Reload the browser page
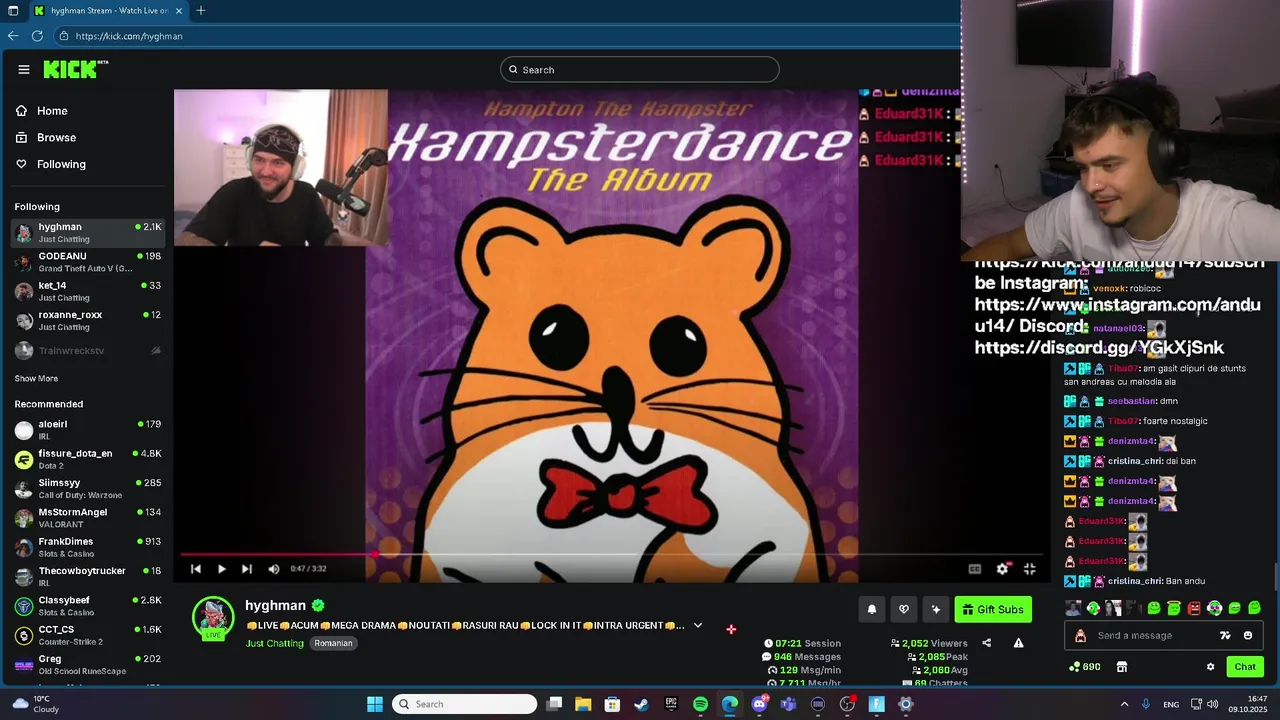This screenshot has height=720, width=1280. coord(37,36)
